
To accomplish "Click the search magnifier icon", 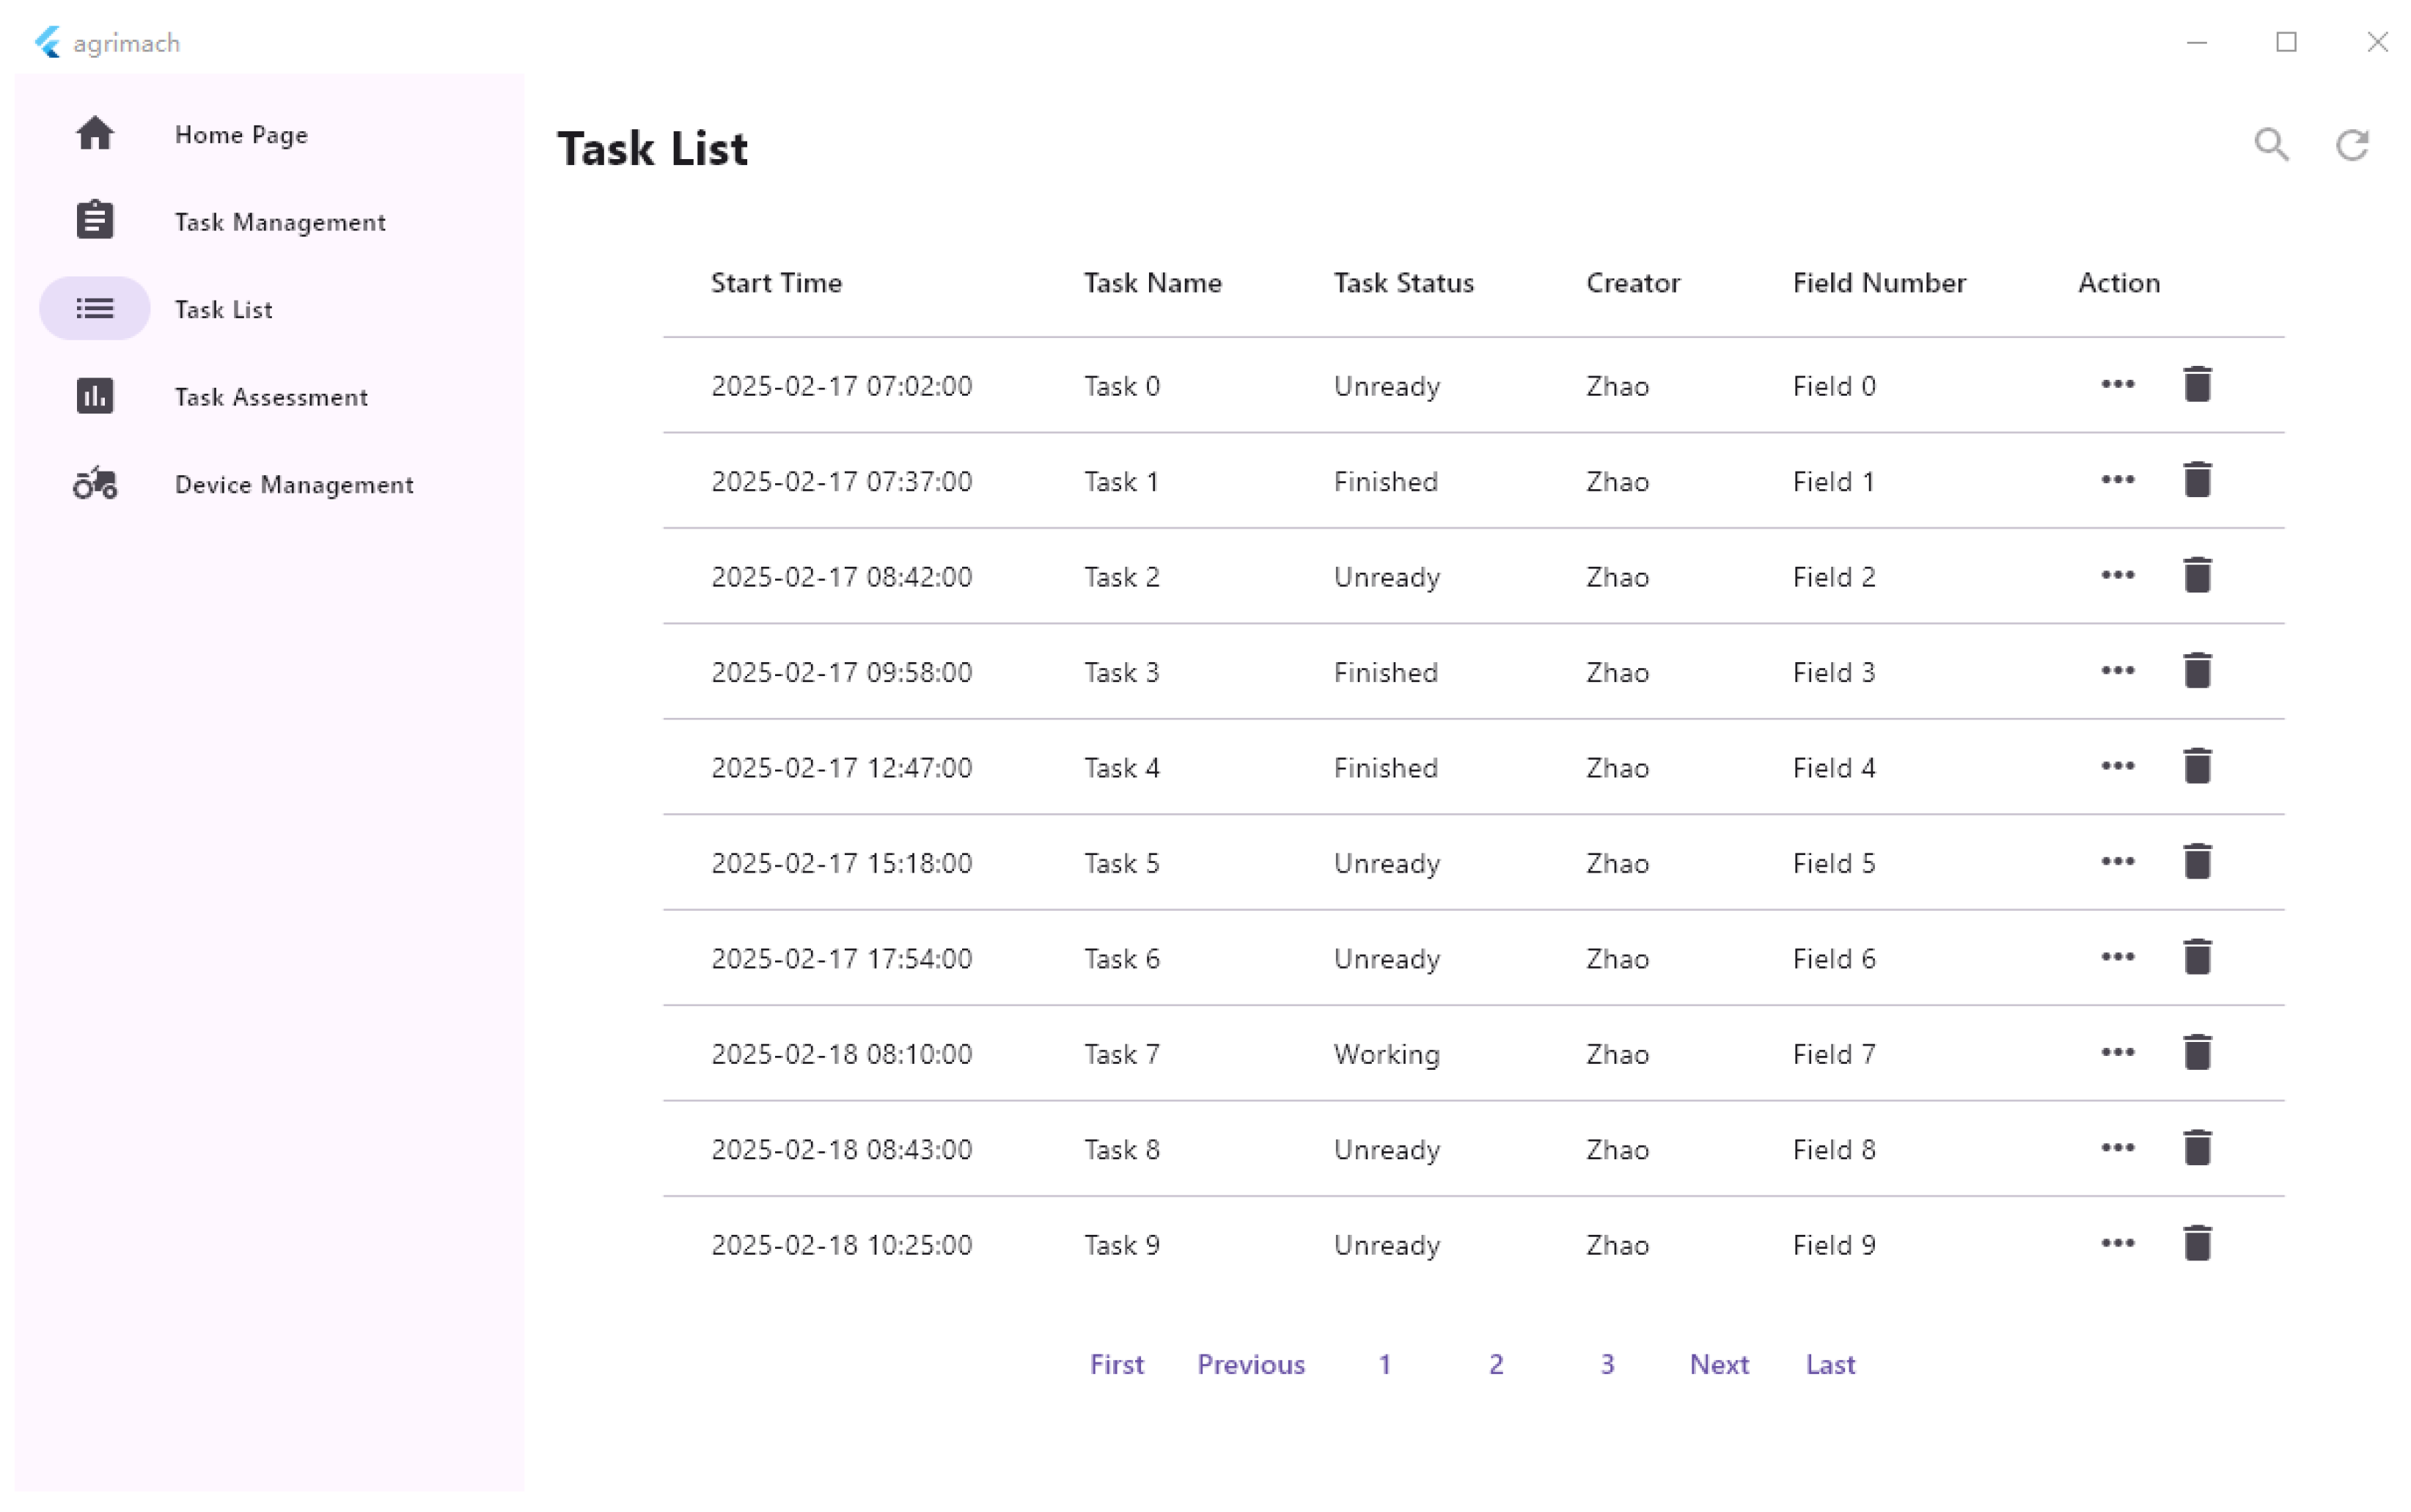I will click(2270, 145).
